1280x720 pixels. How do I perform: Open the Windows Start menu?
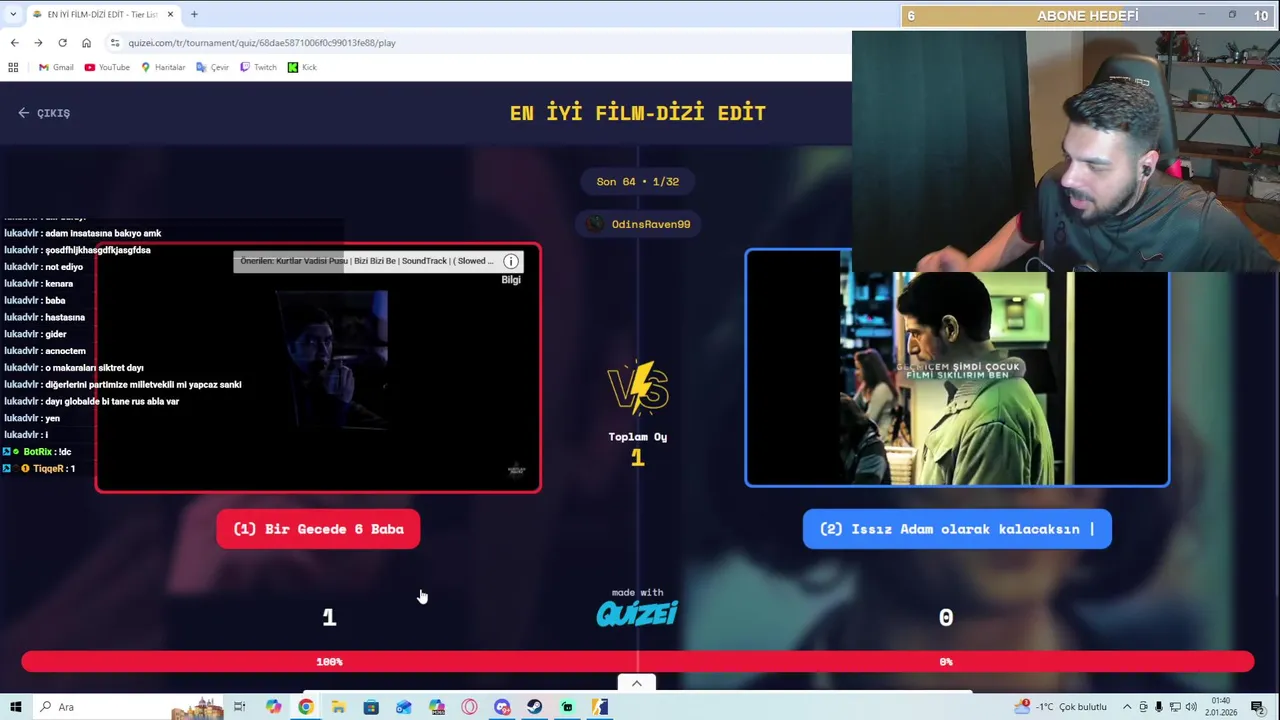[15, 707]
